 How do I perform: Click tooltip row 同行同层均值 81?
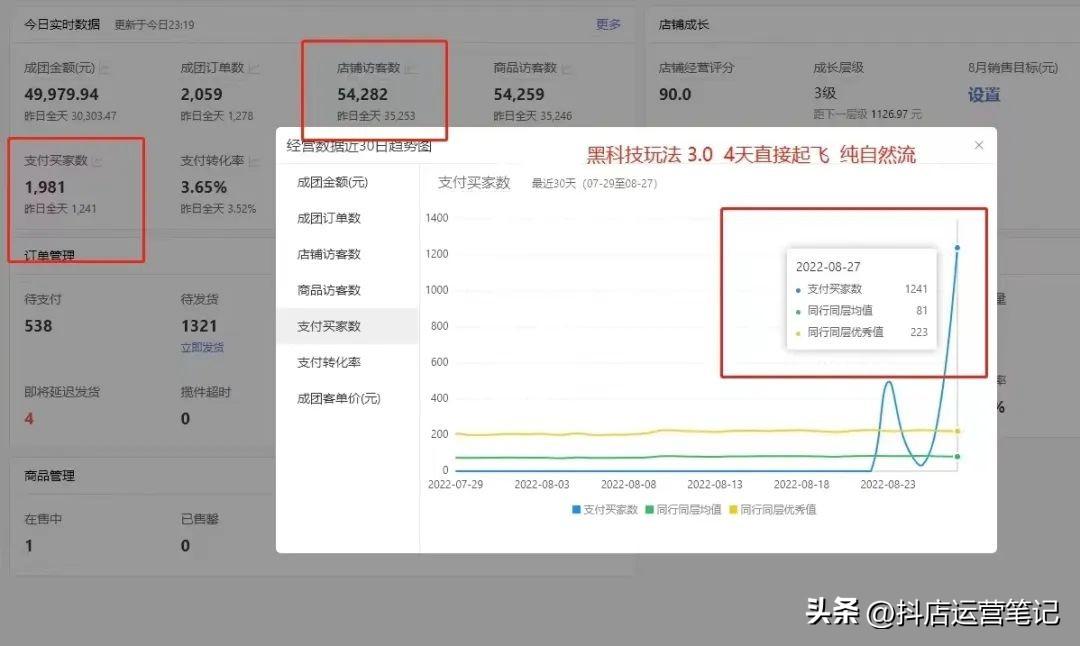pyautogui.click(x=862, y=311)
